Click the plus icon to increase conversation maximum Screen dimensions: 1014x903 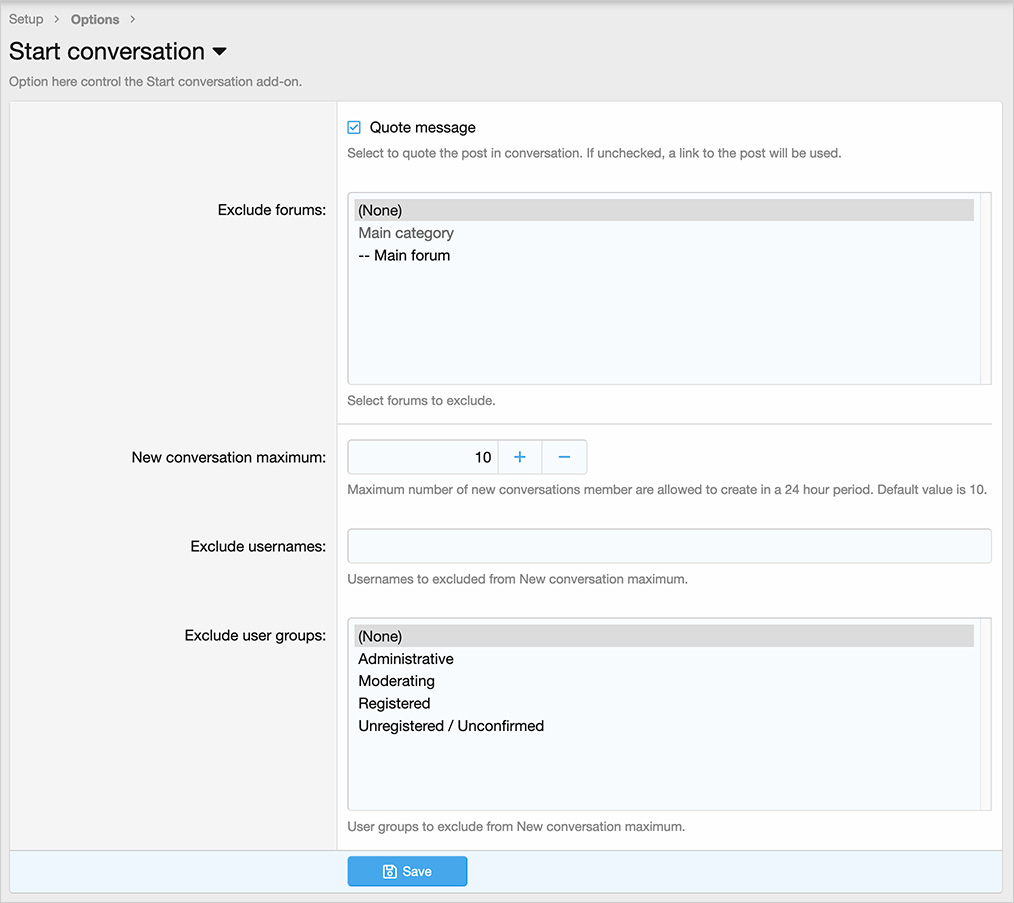tap(520, 457)
